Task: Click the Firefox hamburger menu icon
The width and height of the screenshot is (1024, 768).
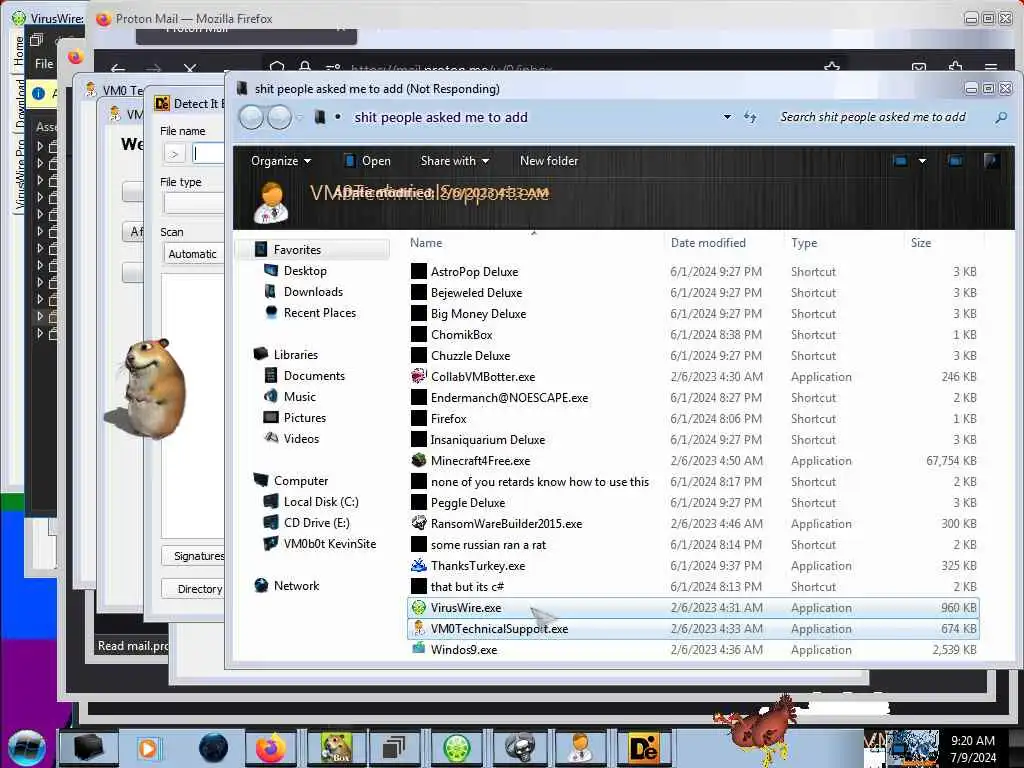Action: (x=991, y=68)
